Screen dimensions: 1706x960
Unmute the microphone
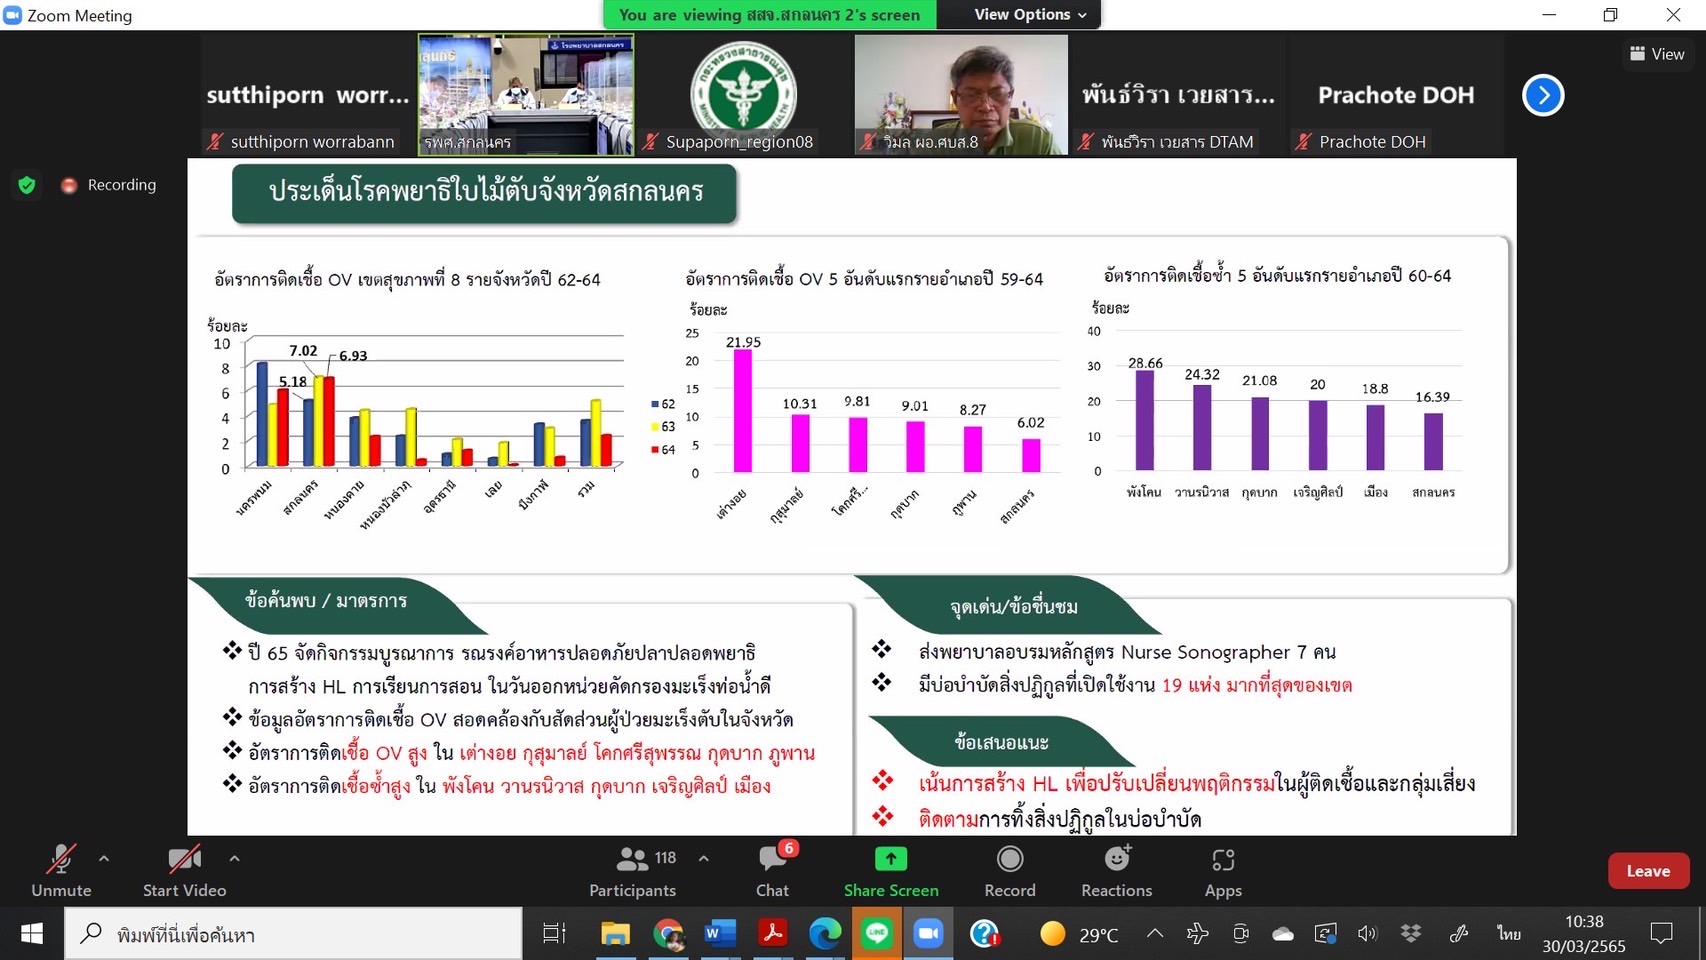(61, 871)
